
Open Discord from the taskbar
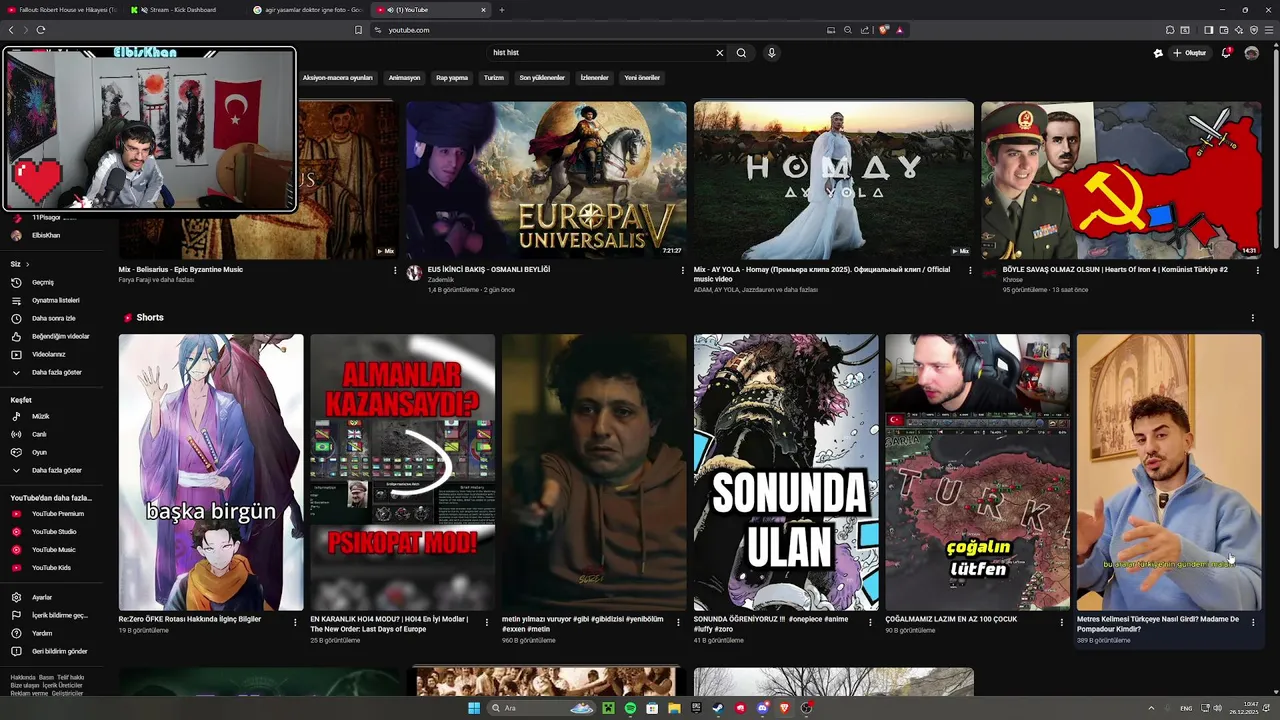(762, 708)
